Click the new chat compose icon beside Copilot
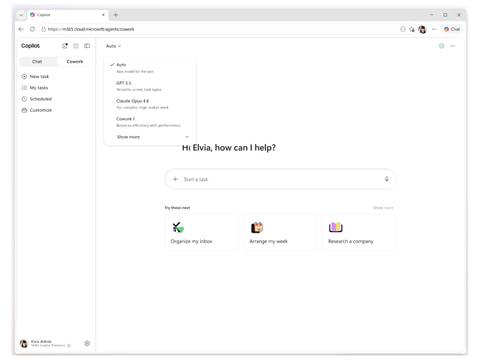The height and width of the screenshot is (360, 480). (x=65, y=46)
